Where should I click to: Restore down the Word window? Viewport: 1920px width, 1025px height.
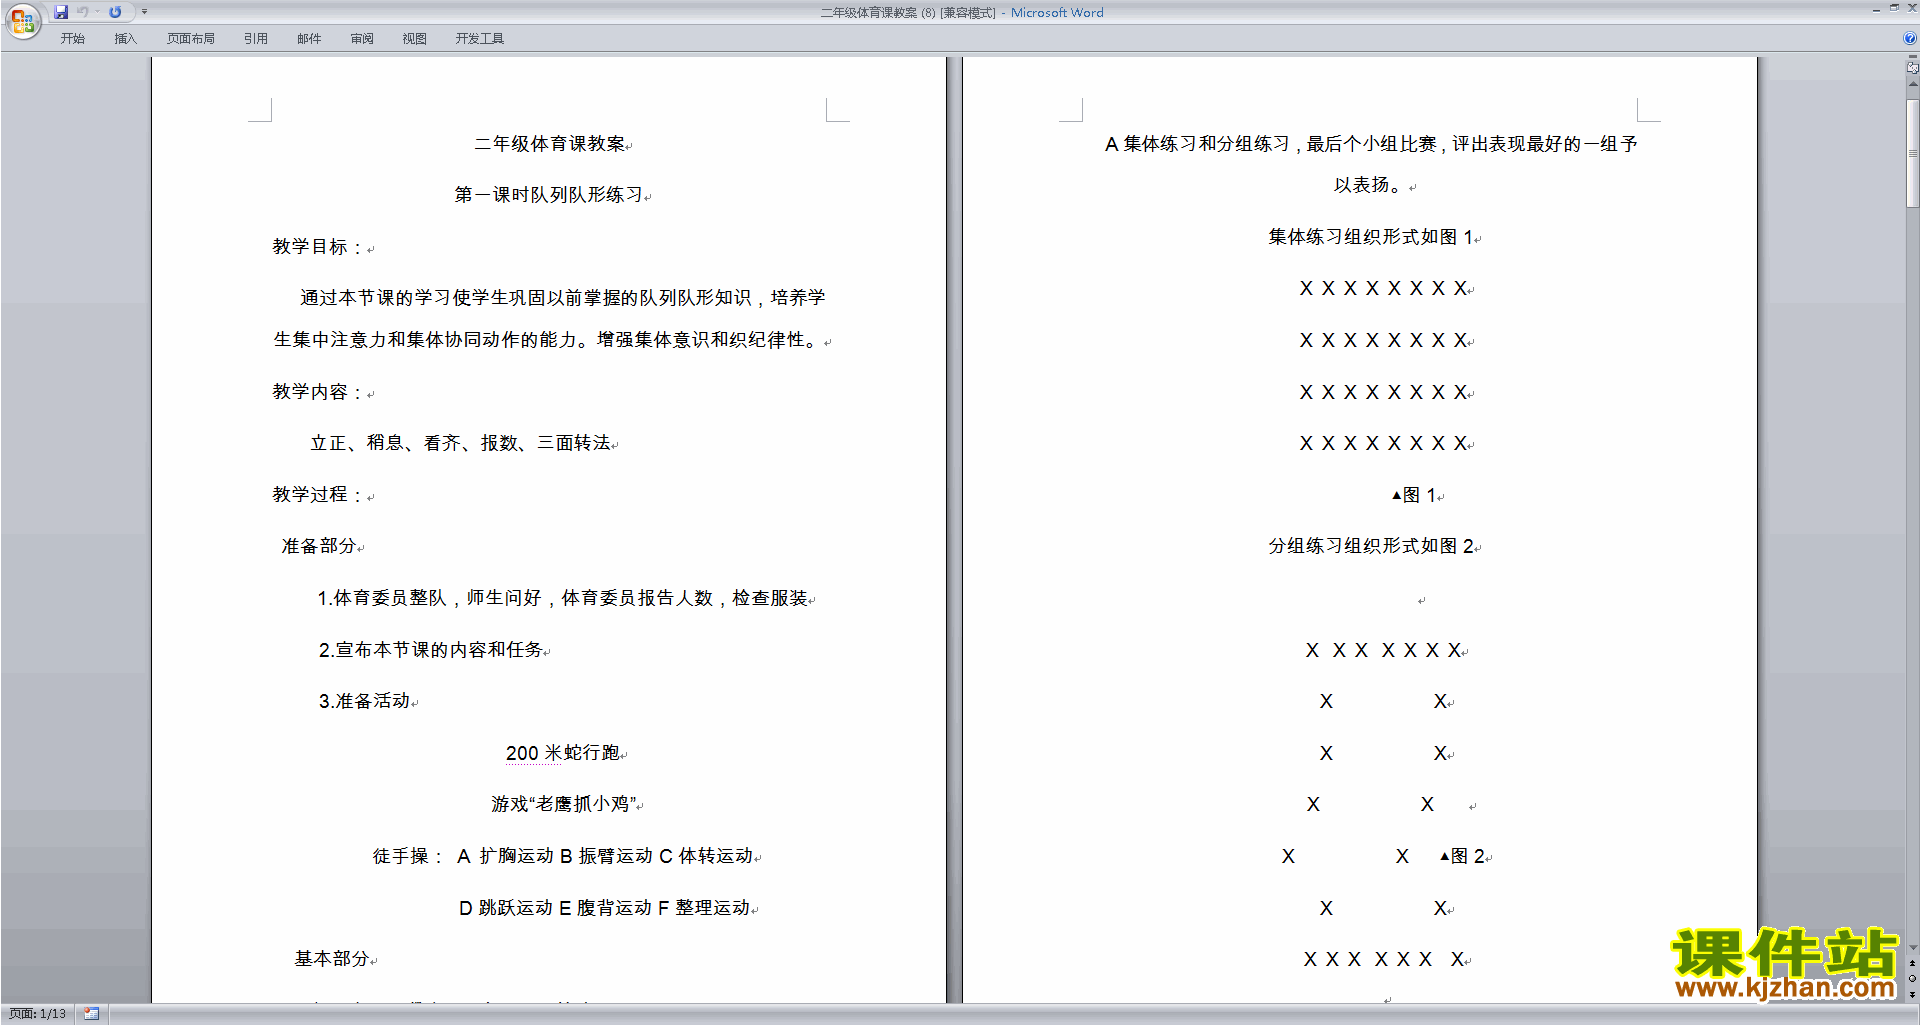(x=1894, y=9)
